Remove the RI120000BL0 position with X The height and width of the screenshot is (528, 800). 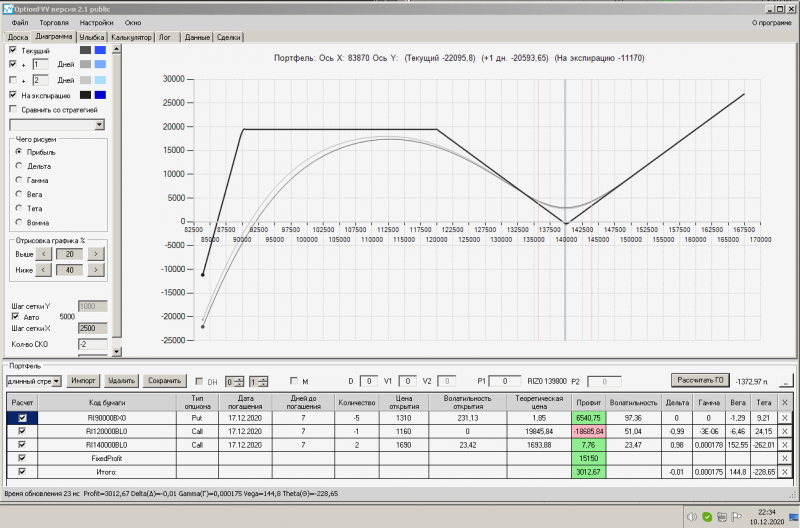[x=785, y=431]
